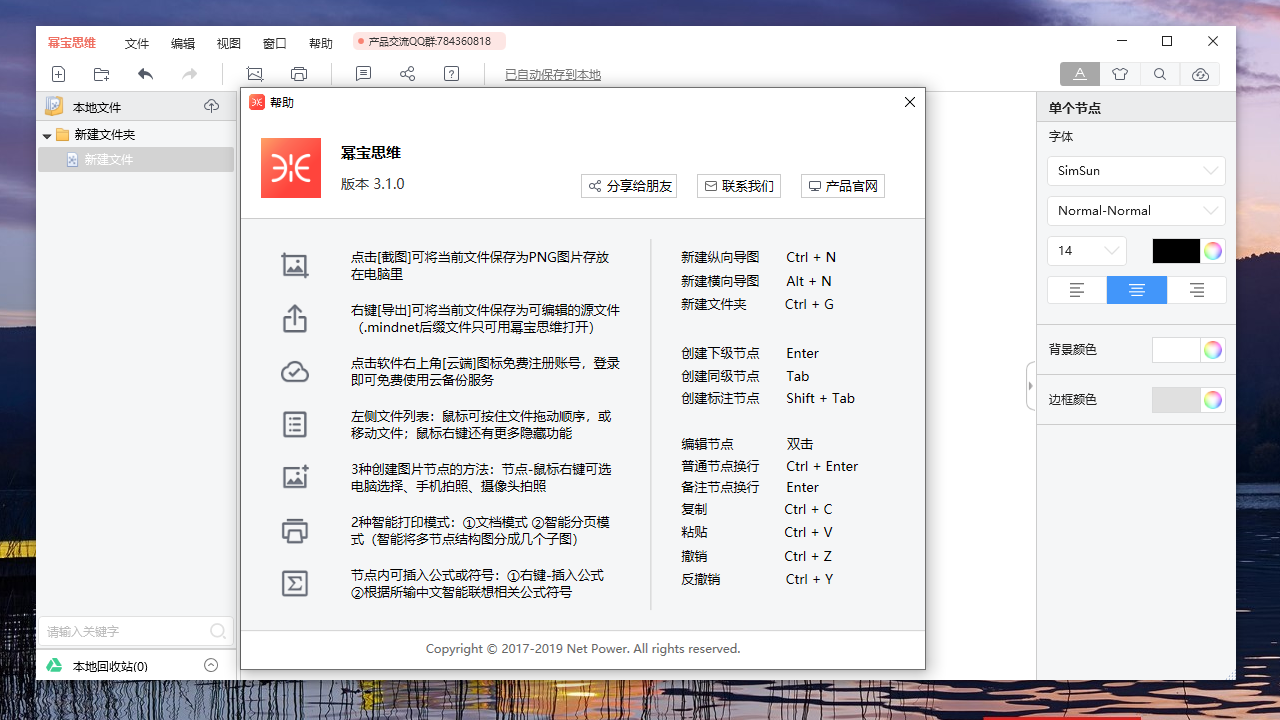Close the 帮助 dialog
This screenshot has width=1280, height=720.
pos(910,102)
